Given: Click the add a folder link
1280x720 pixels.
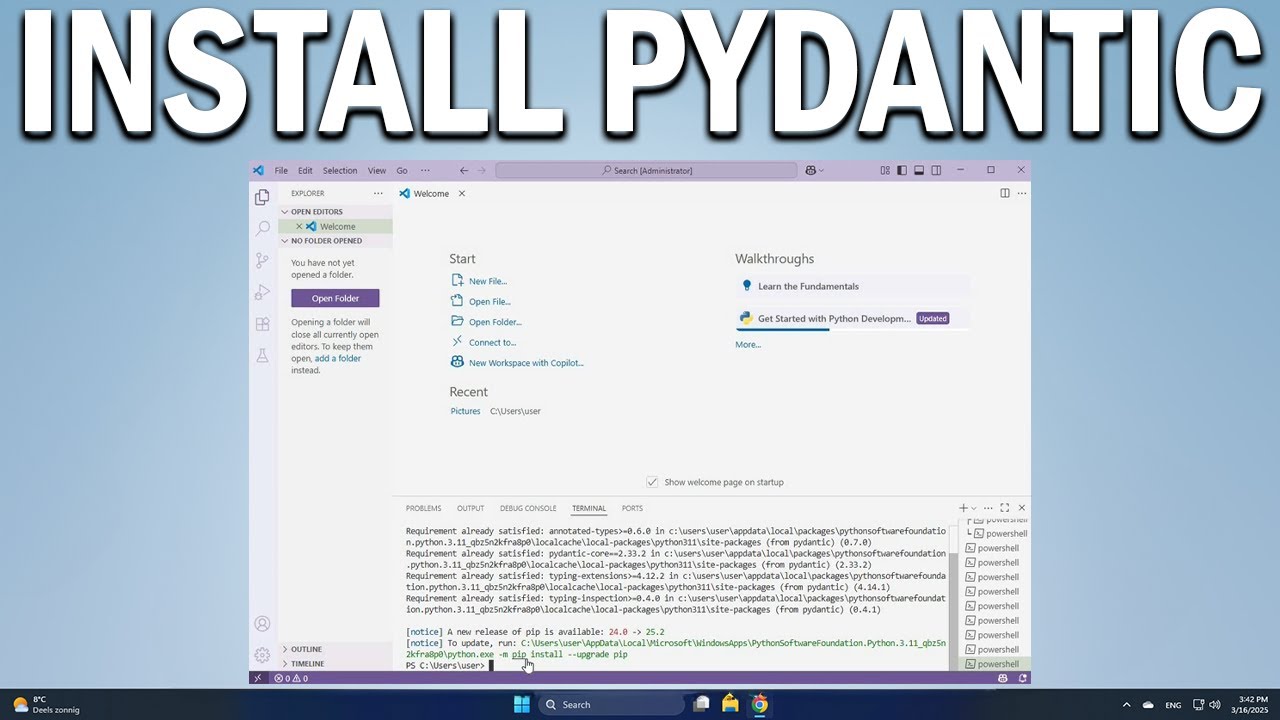Looking at the screenshot, I should point(338,358).
